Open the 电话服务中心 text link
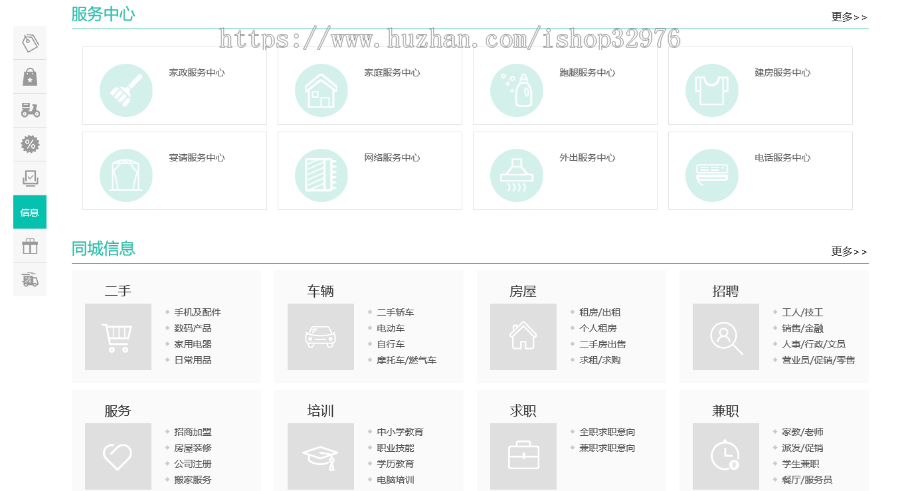The width and height of the screenshot is (900, 491). coord(782,157)
